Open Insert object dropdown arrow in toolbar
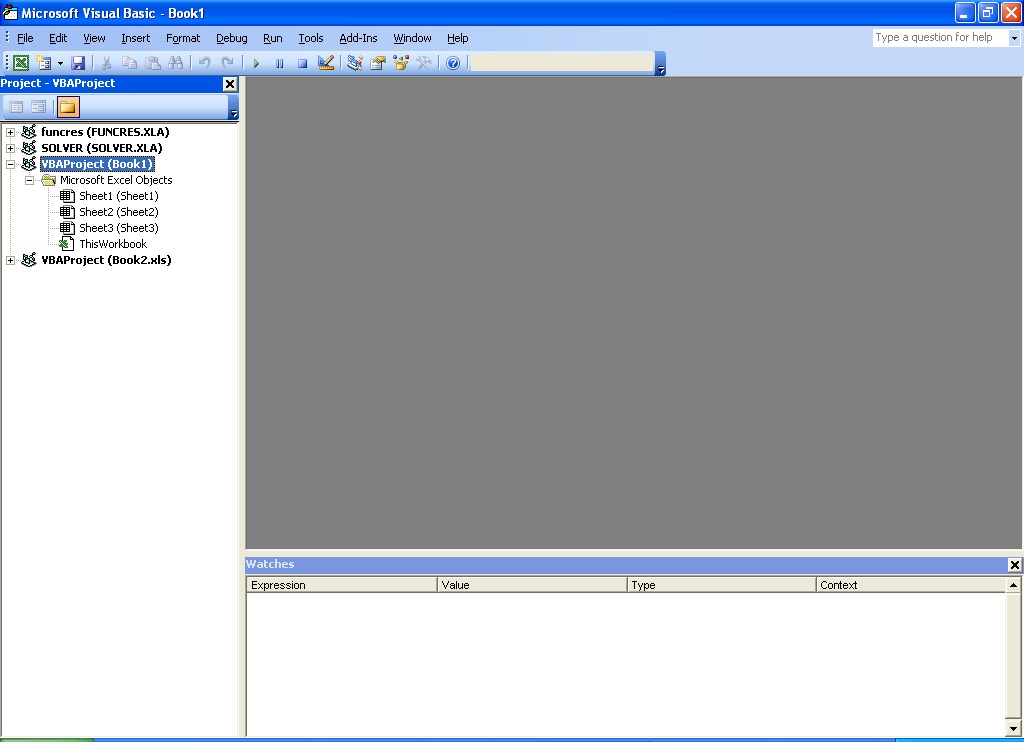1024x742 pixels. point(60,63)
